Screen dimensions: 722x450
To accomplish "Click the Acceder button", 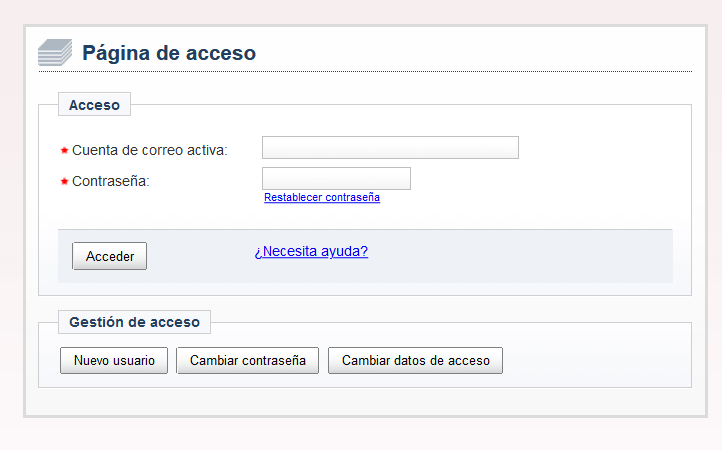I will [x=110, y=256].
